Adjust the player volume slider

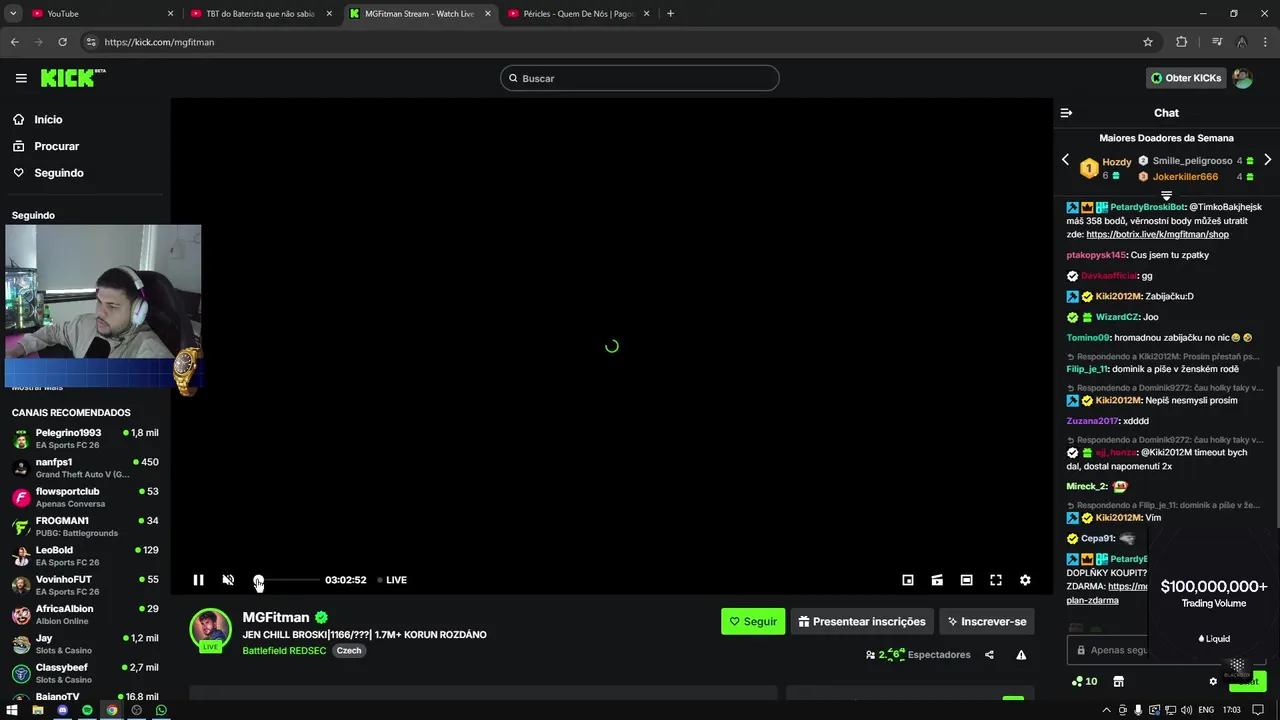point(287,580)
